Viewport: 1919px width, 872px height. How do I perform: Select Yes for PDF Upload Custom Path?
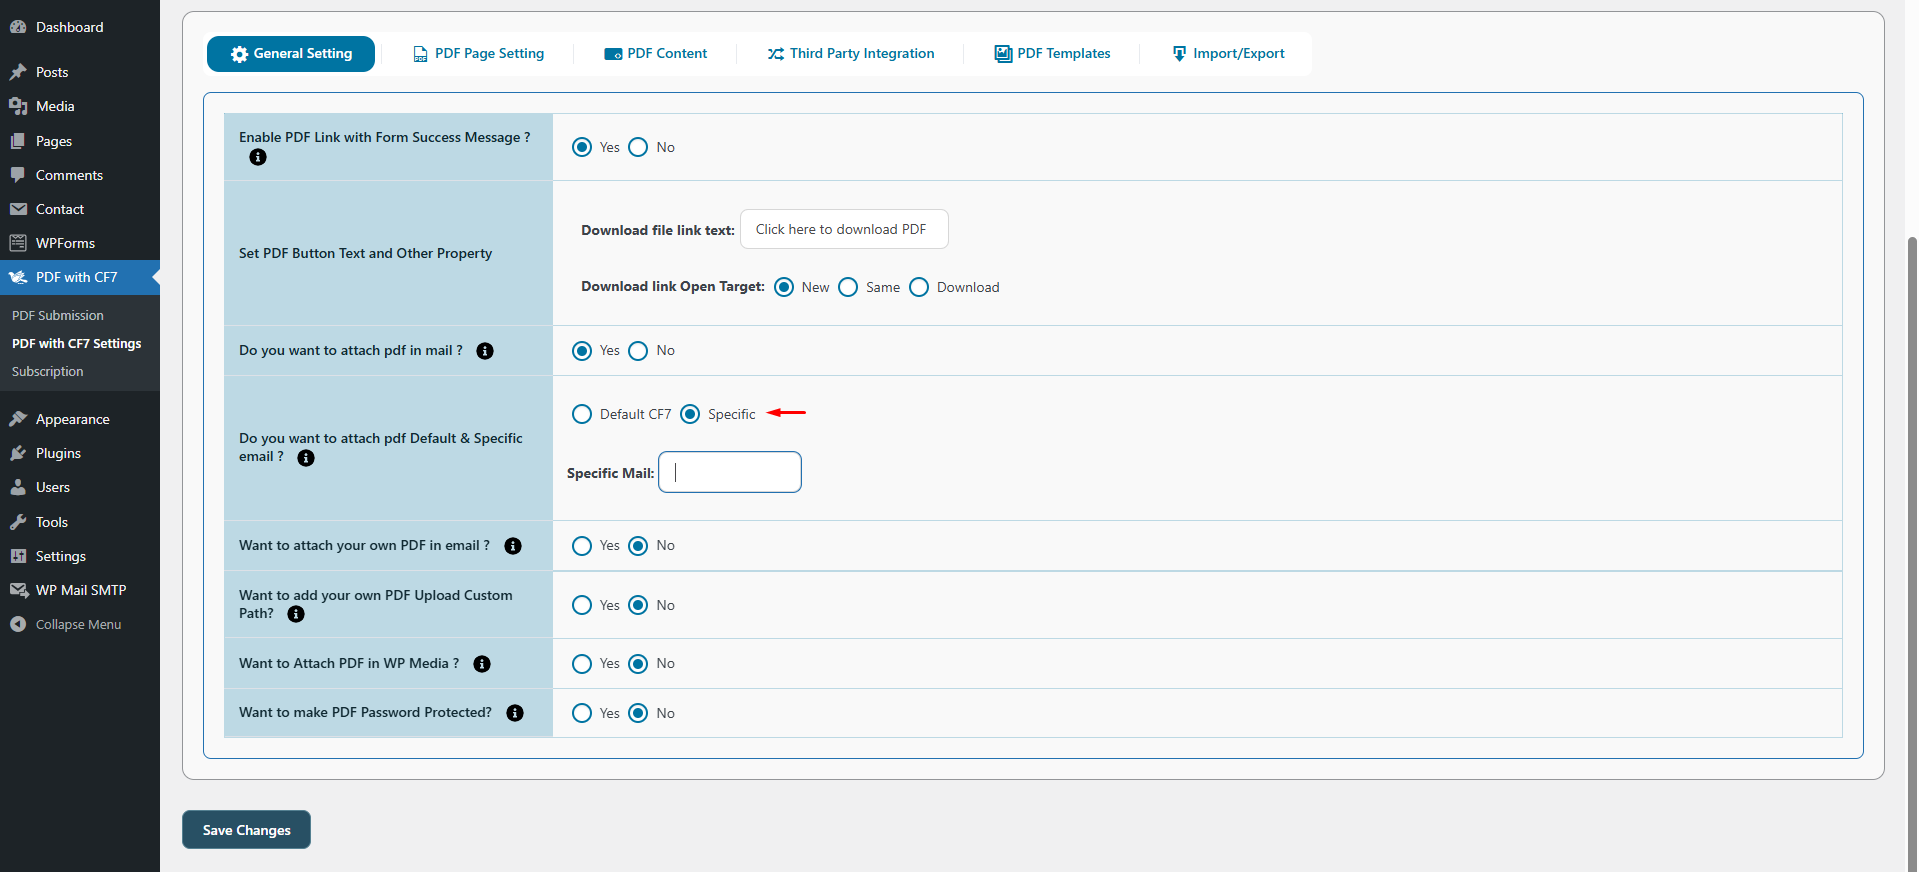pyautogui.click(x=582, y=605)
